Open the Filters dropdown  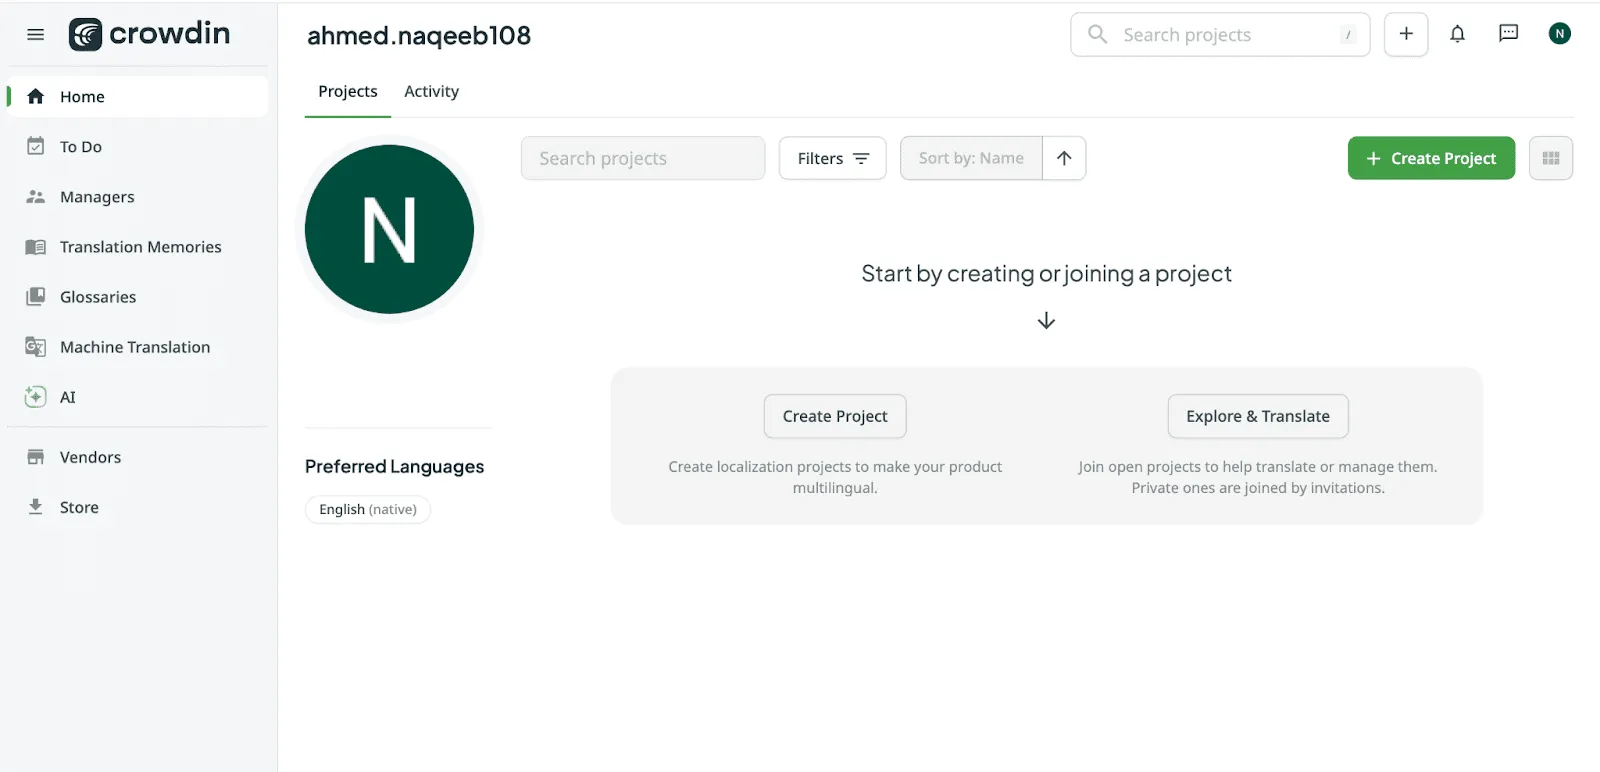point(831,158)
